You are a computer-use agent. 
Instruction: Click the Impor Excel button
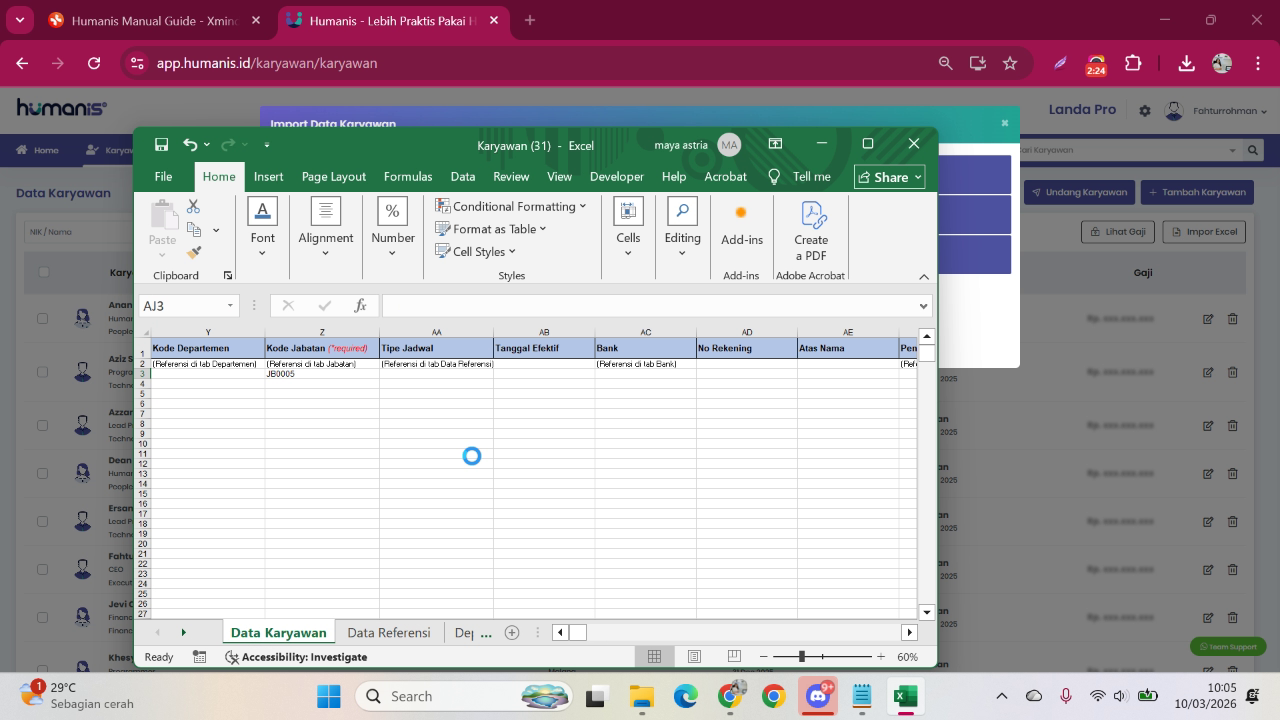click(1205, 231)
